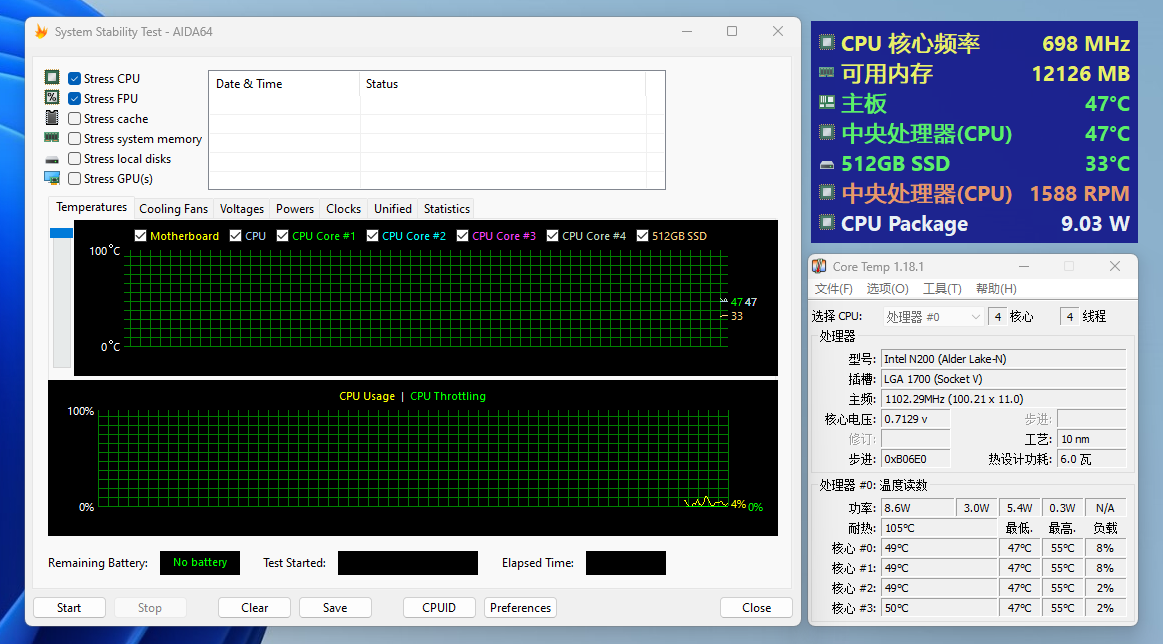Click the RAM module icon beside Stress system memory
Viewport: 1163px width, 644px height.
pyautogui.click(x=52, y=137)
